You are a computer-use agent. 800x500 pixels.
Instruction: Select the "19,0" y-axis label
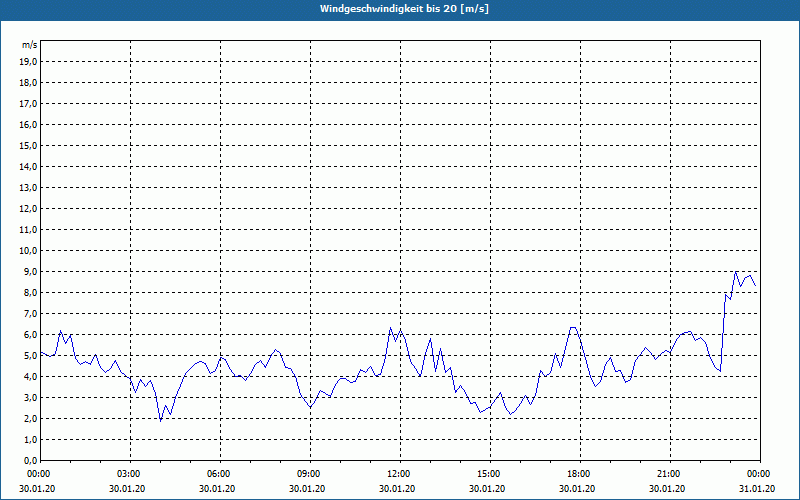28,62
